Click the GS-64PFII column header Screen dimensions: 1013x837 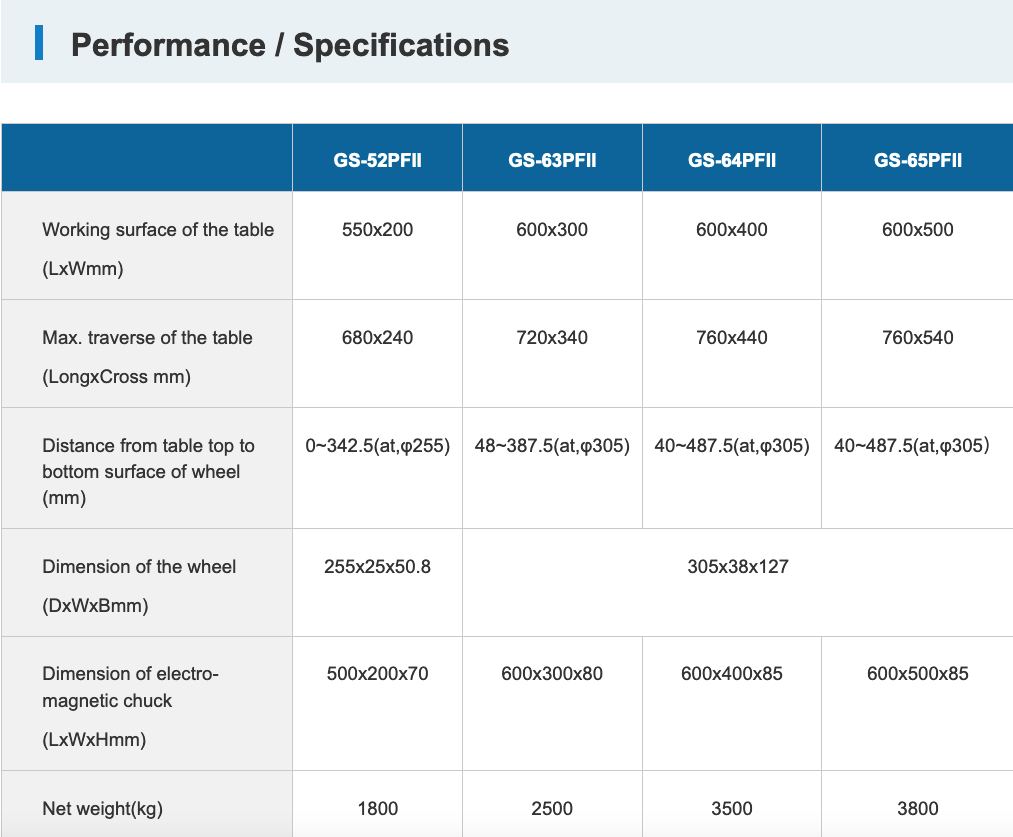click(732, 159)
